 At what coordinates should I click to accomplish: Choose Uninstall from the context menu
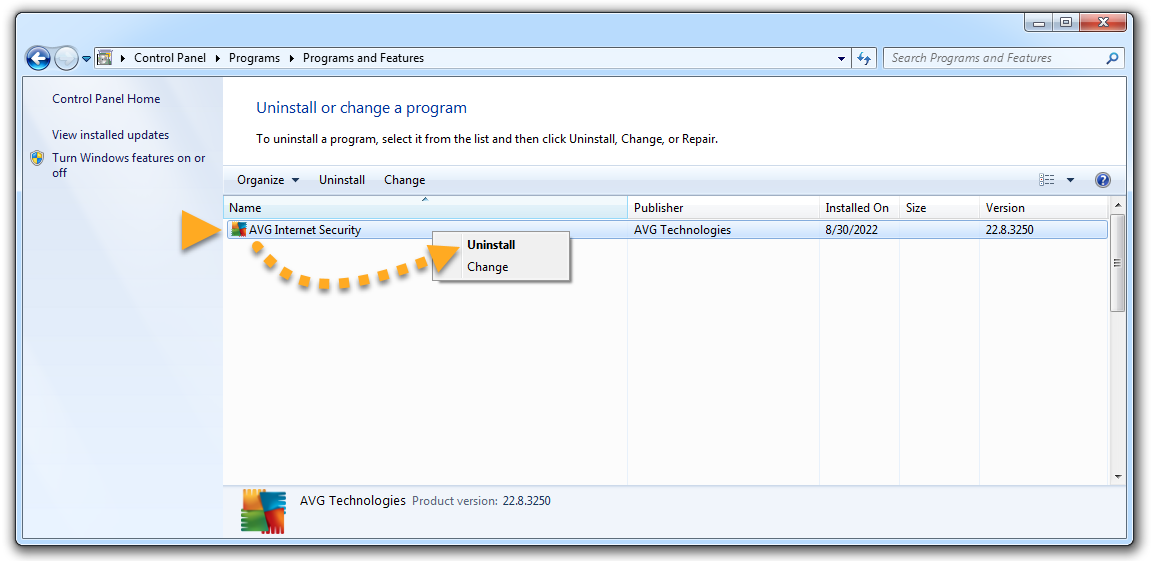click(491, 245)
